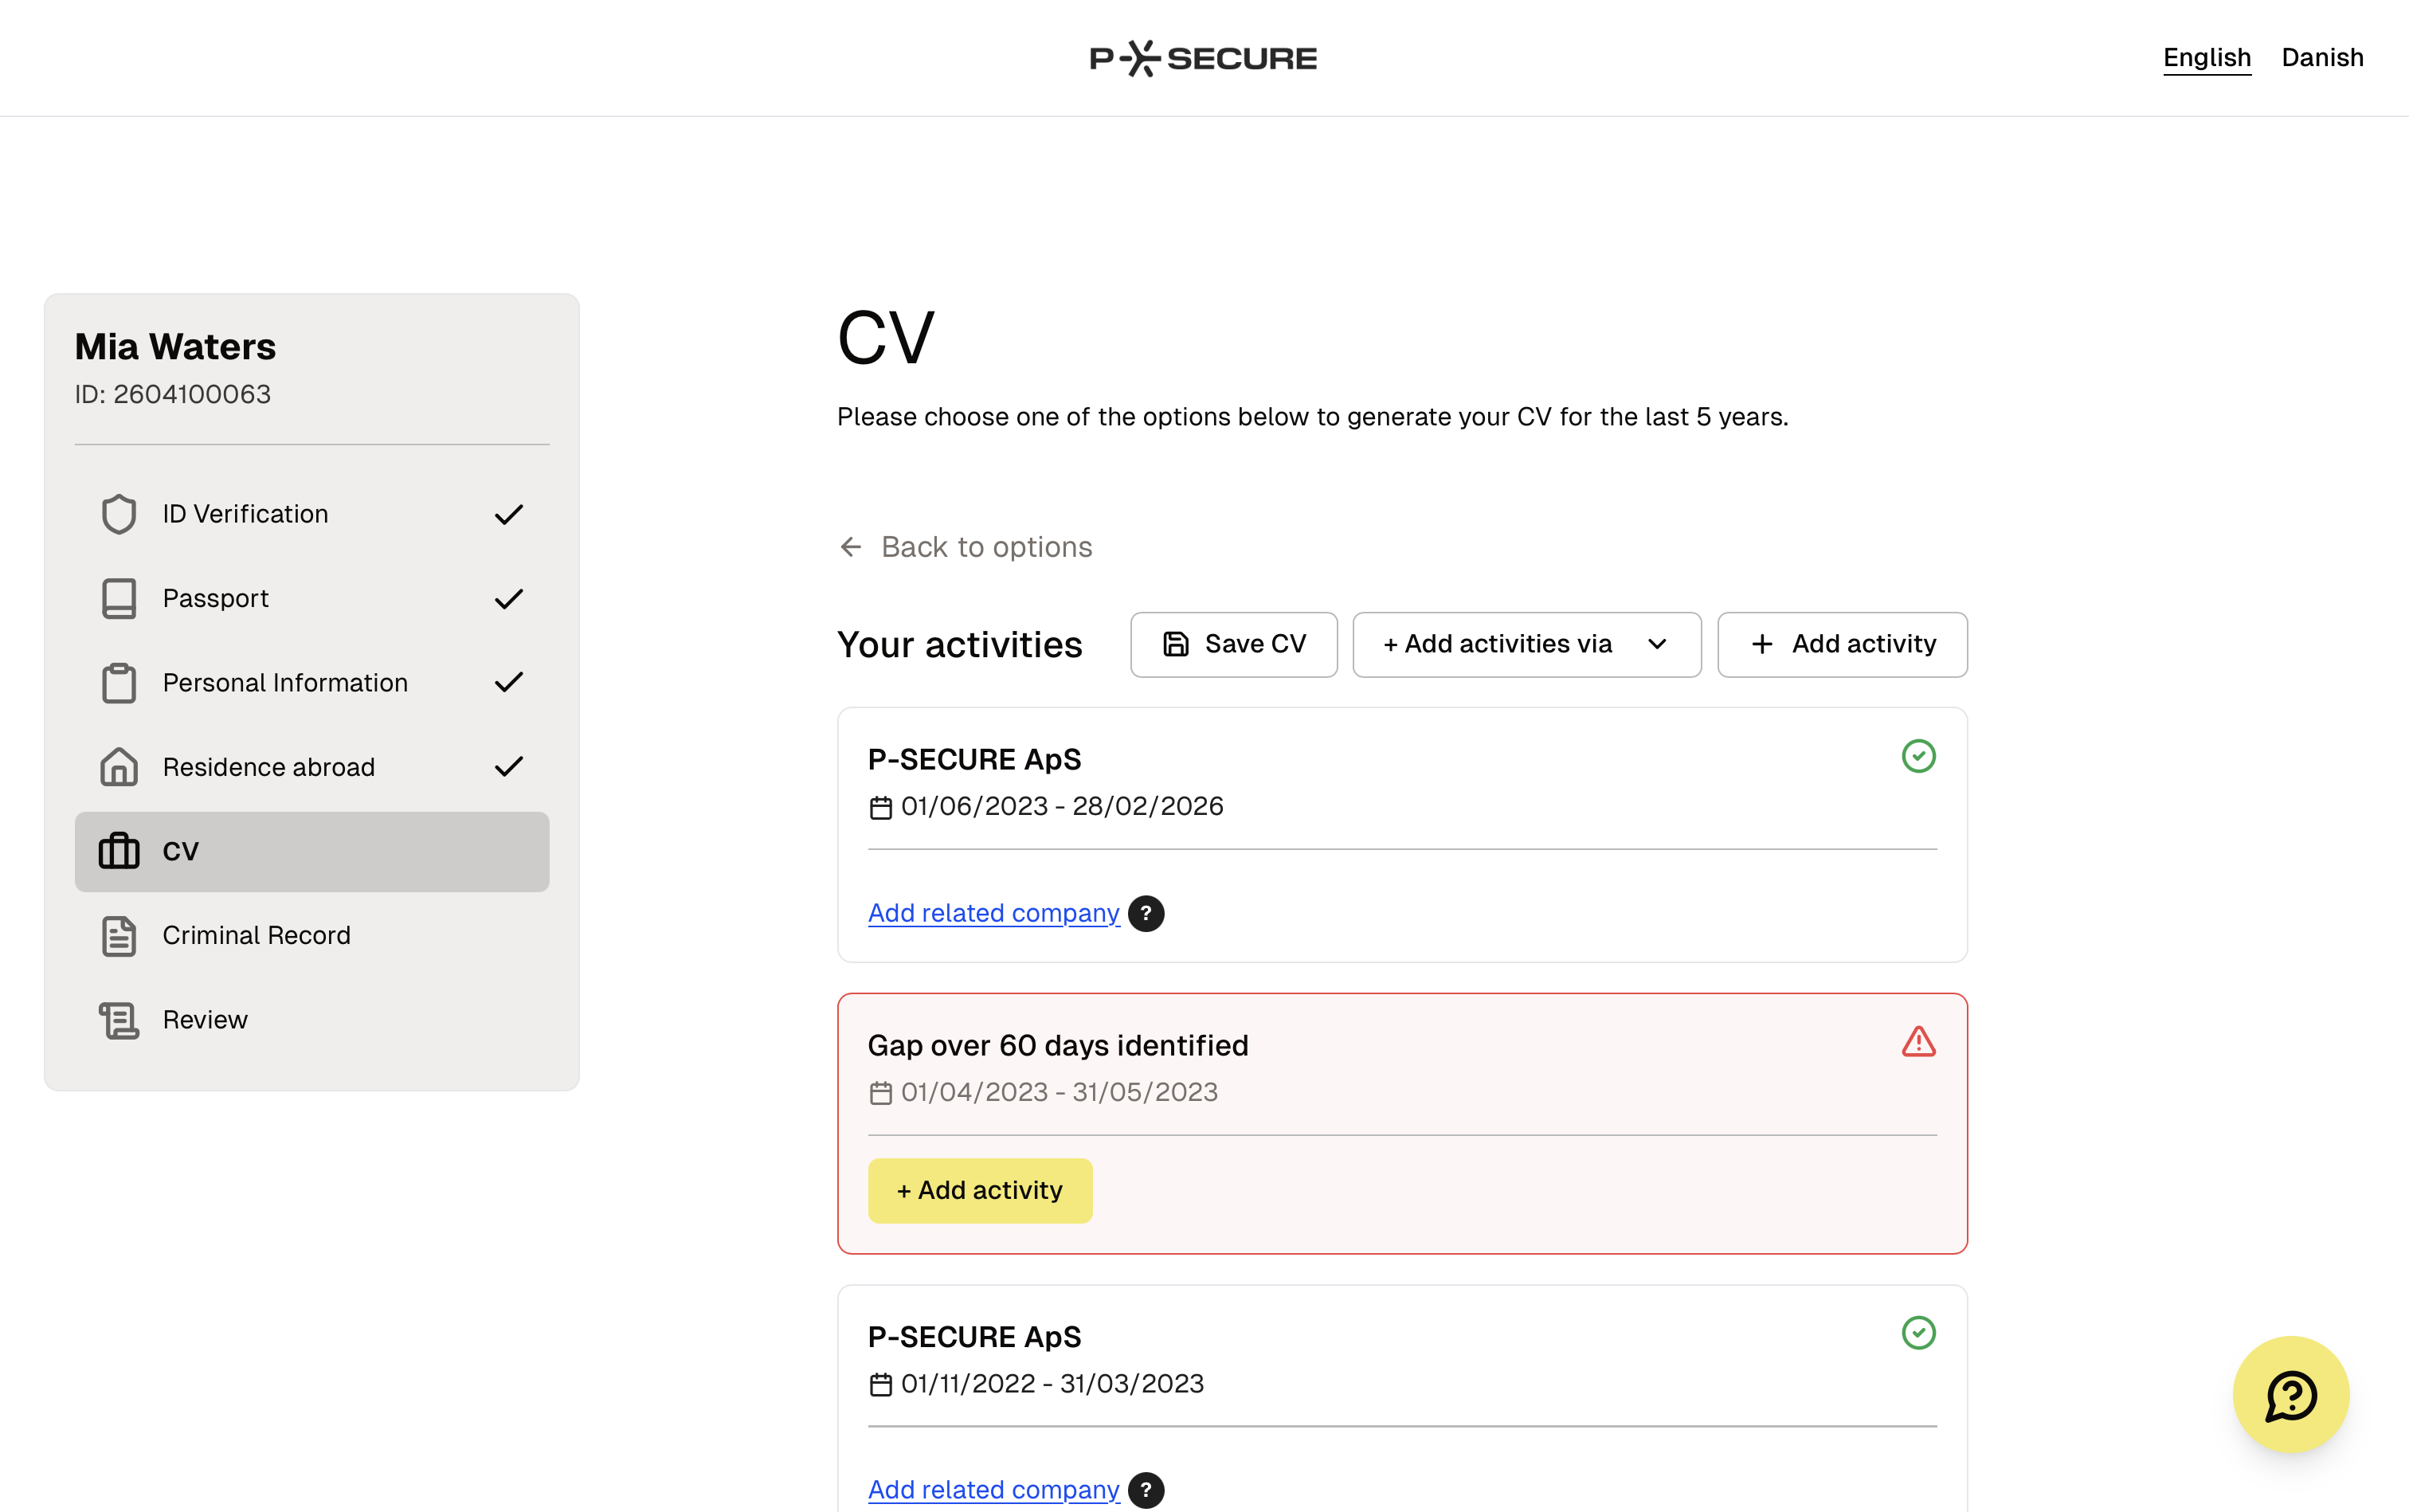Click the Passport book icon
This screenshot has width=2409, height=1512.
pos(118,598)
